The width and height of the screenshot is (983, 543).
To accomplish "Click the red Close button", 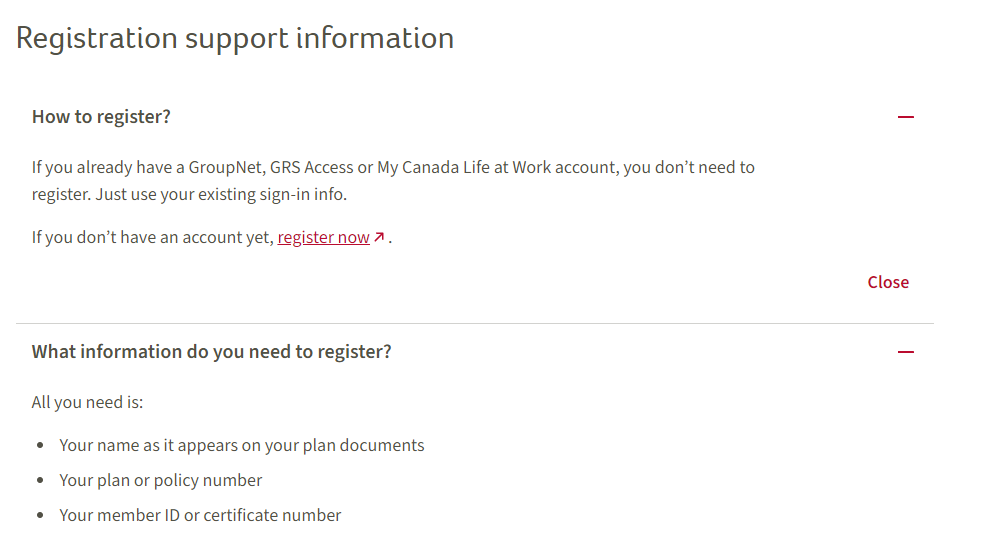I will 888,282.
